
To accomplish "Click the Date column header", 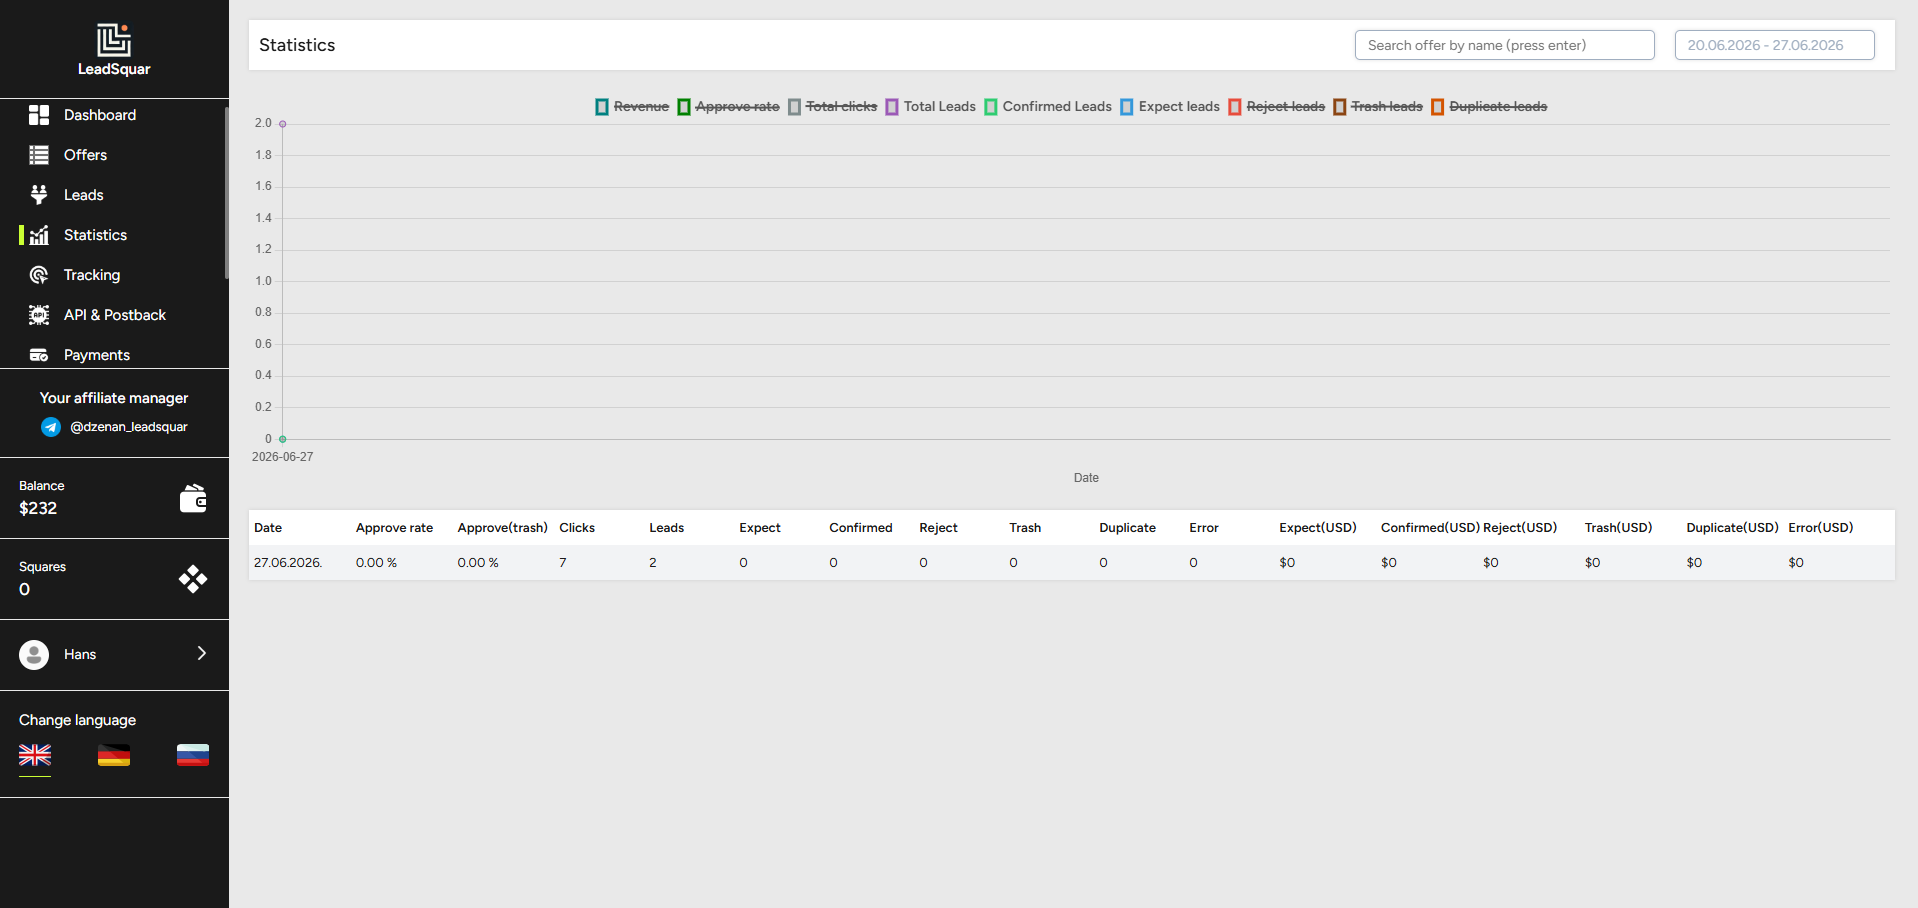I will 268,528.
